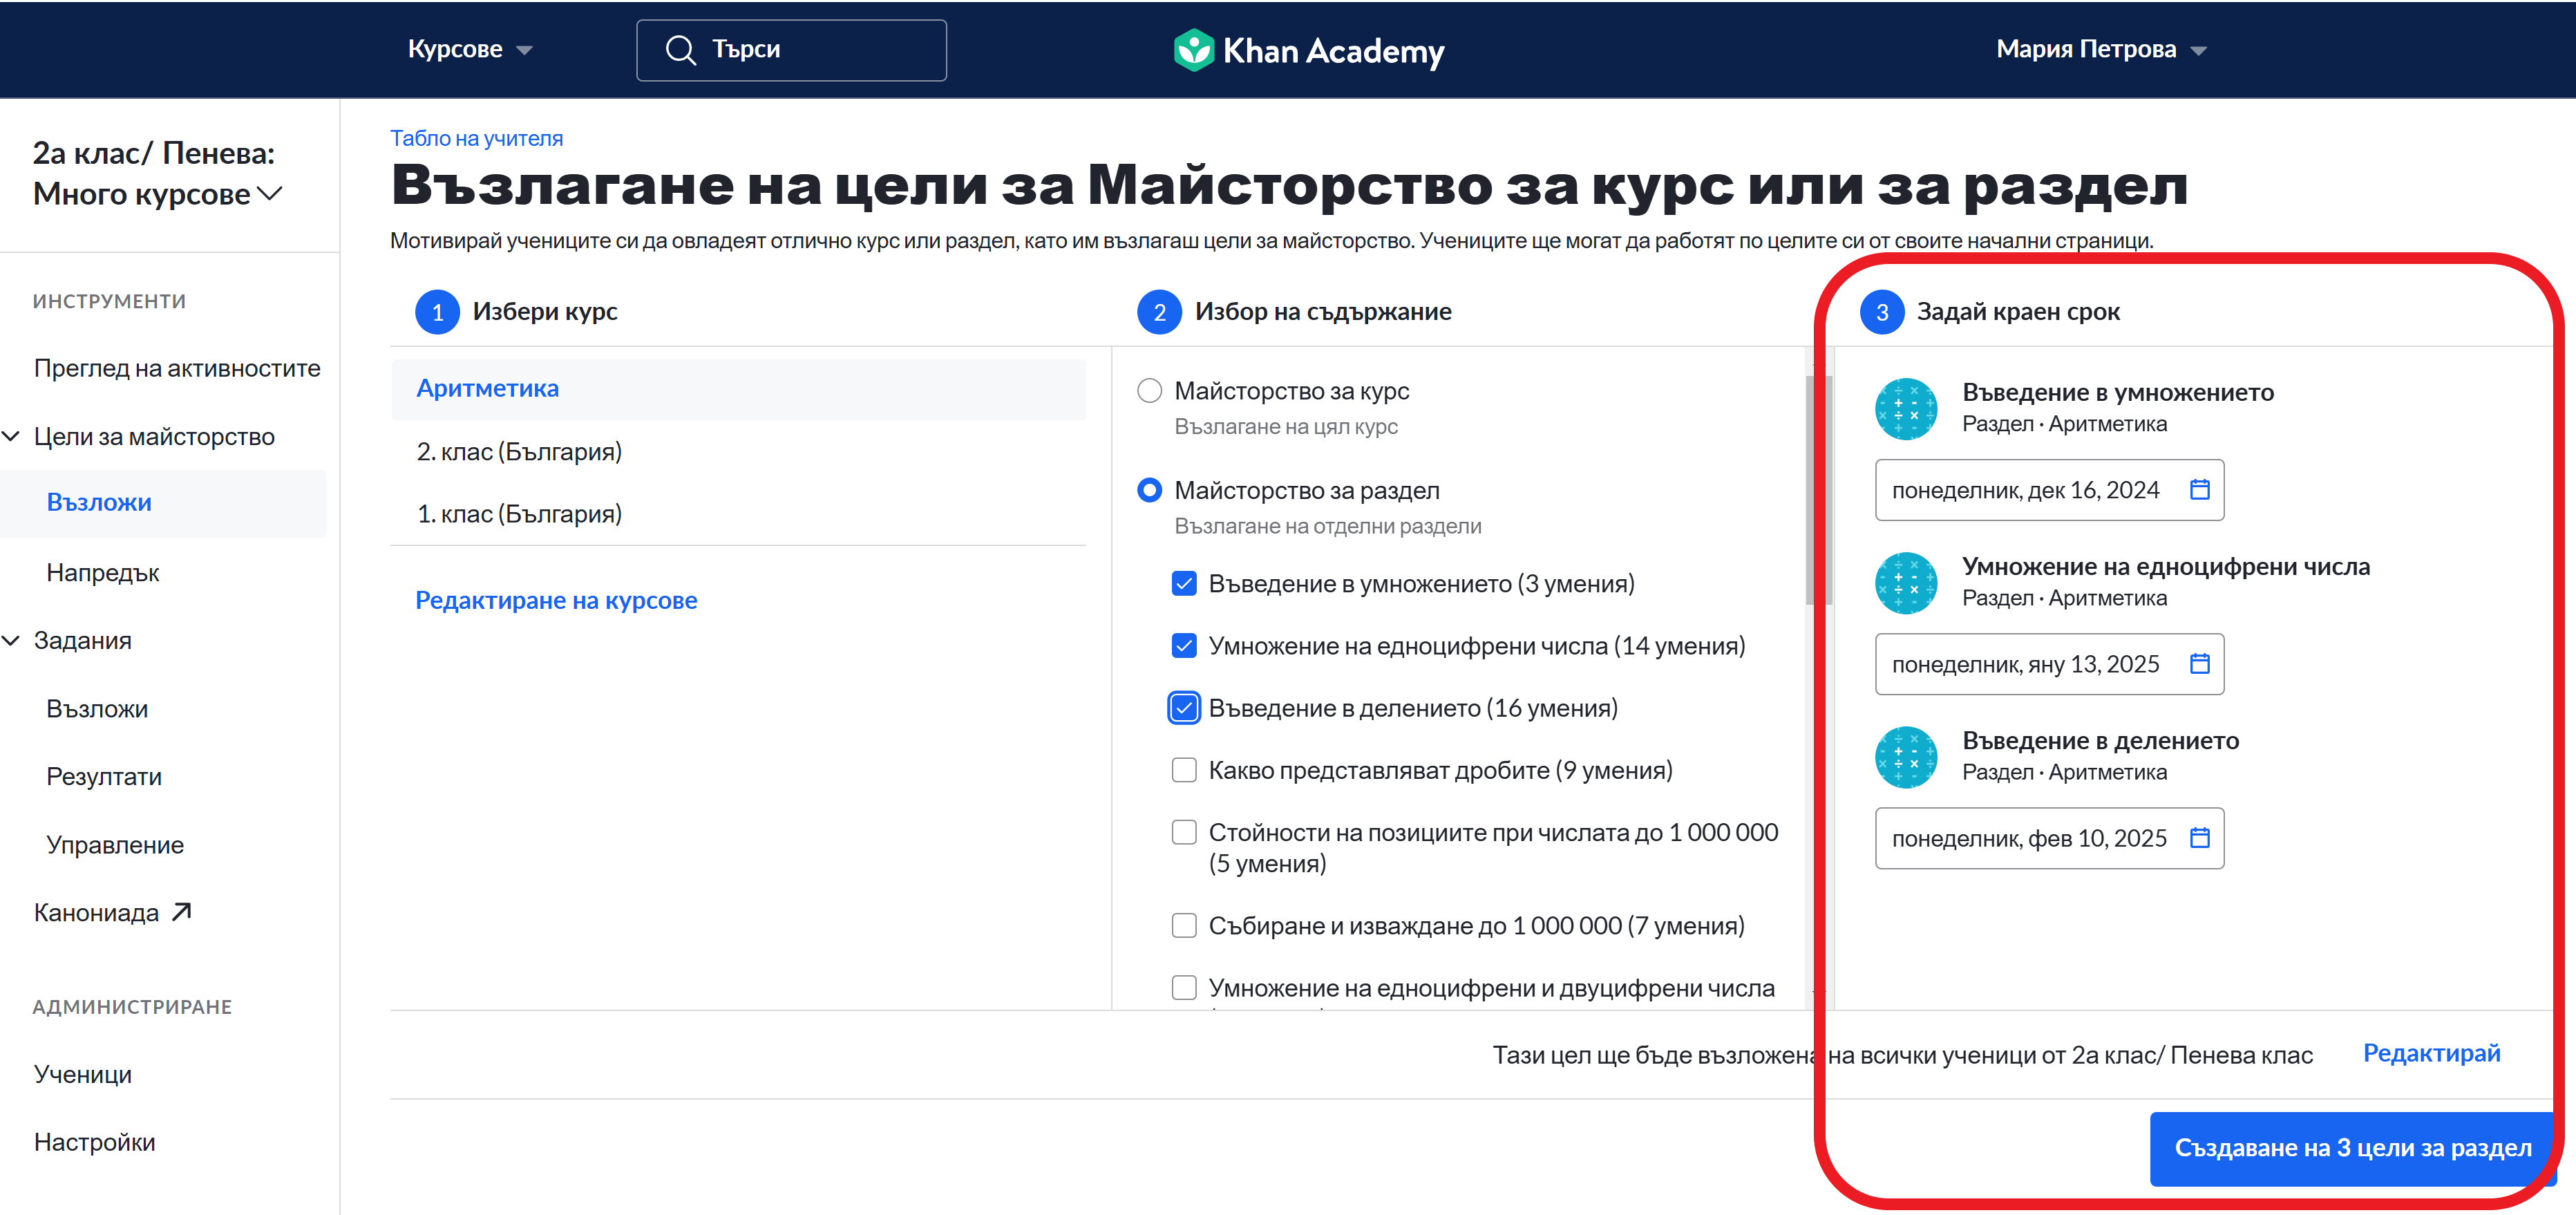This screenshot has height=1215, width=2576.
Task: Uncheck Въведение в делението (16 умения)
Action: pyautogui.click(x=1183, y=707)
